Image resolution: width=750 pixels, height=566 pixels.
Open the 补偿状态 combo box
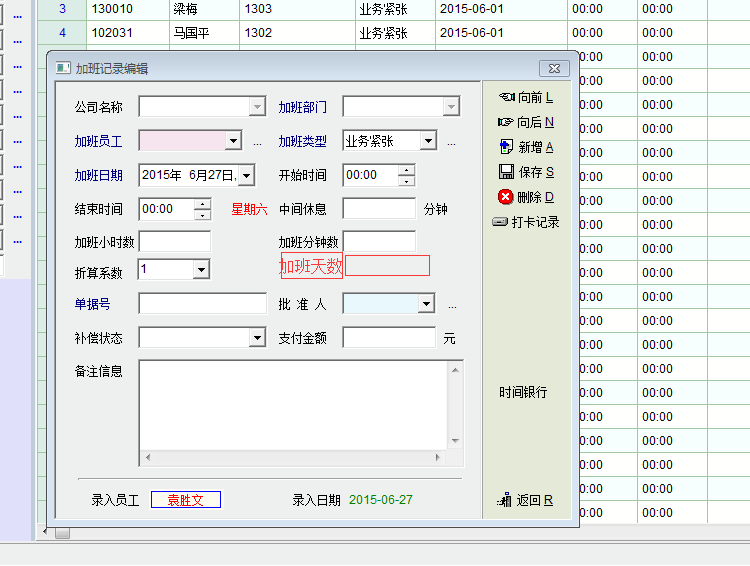click(257, 338)
